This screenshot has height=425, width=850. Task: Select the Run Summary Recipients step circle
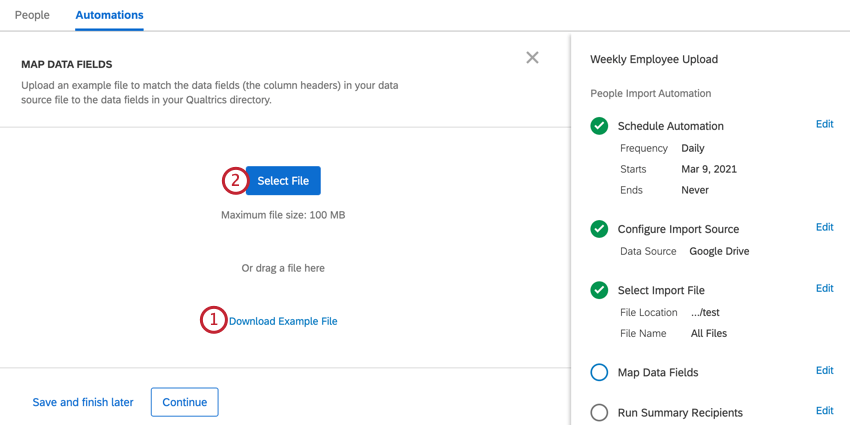(599, 413)
